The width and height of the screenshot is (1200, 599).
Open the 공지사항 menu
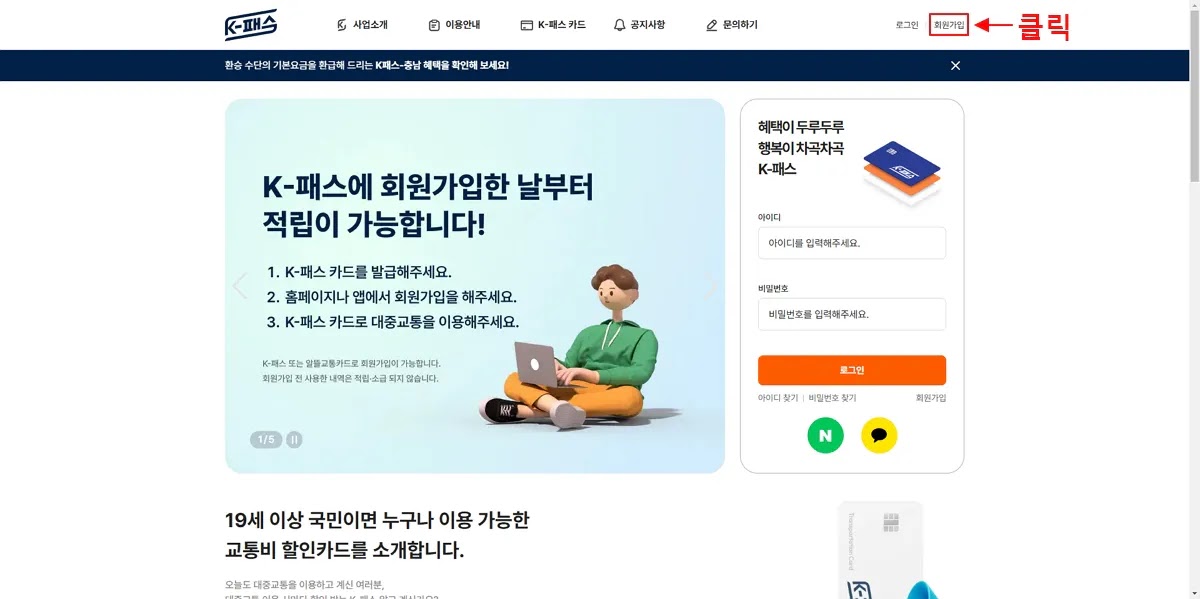[x=639, y=25]
